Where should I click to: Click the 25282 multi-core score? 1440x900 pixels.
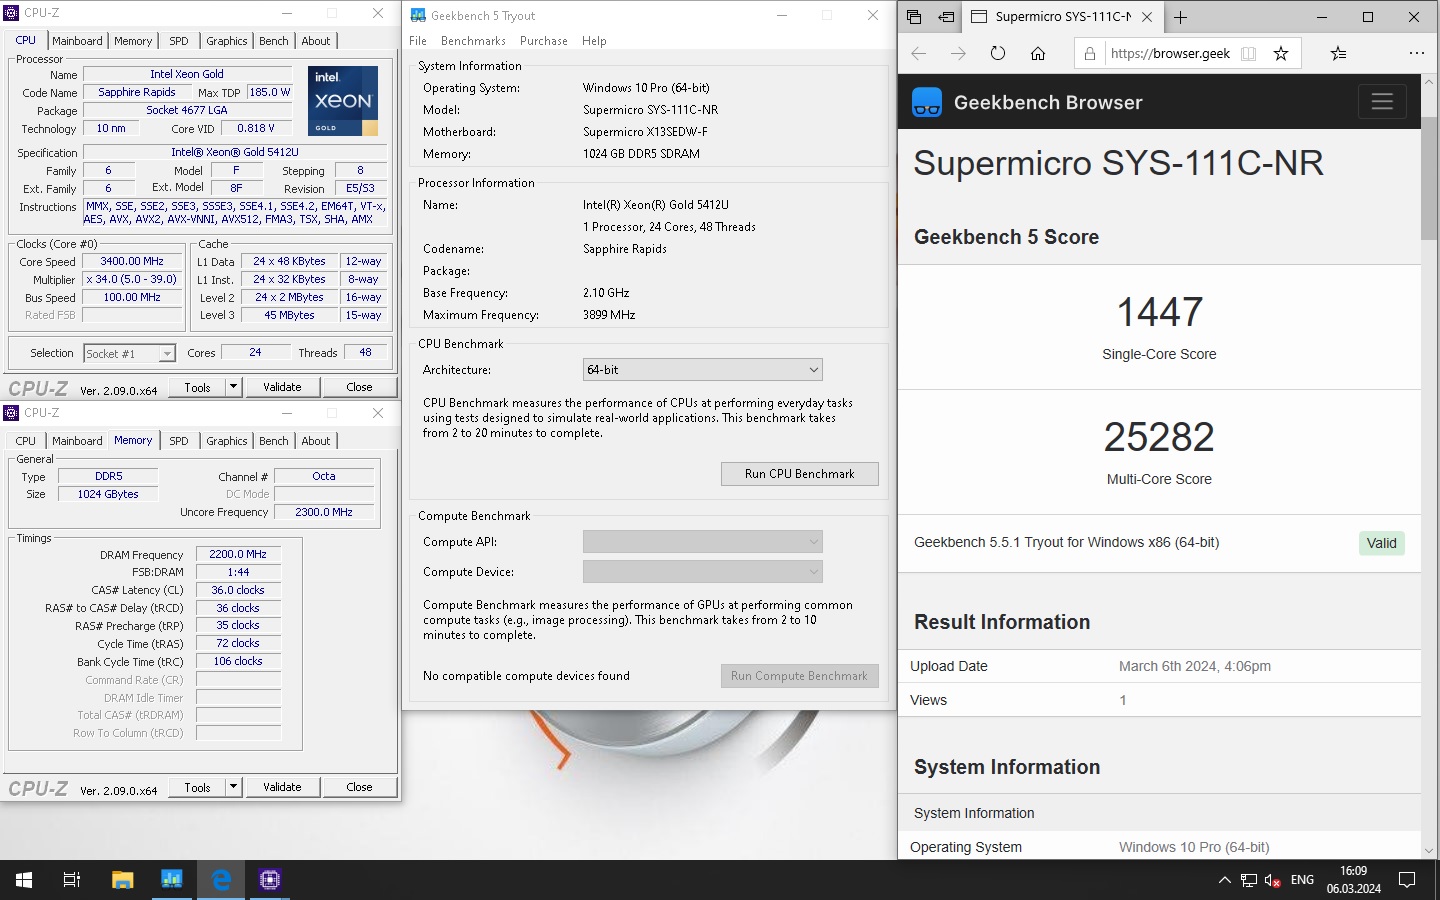[1159, 437]
